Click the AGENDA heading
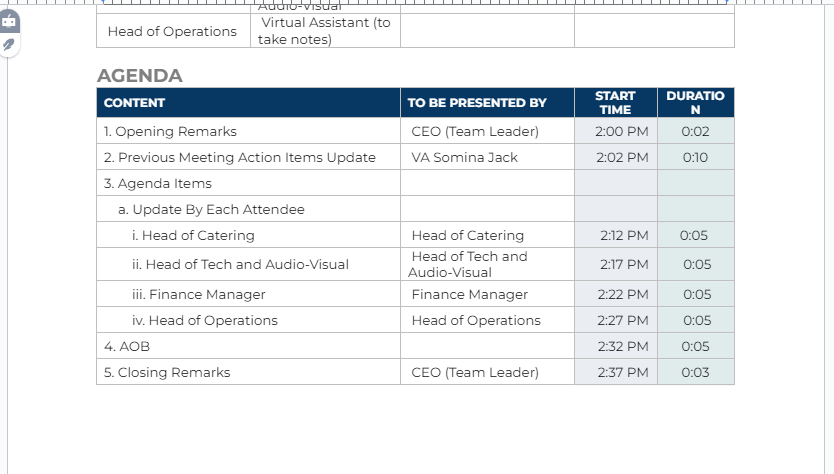 (x=140, y=76)
